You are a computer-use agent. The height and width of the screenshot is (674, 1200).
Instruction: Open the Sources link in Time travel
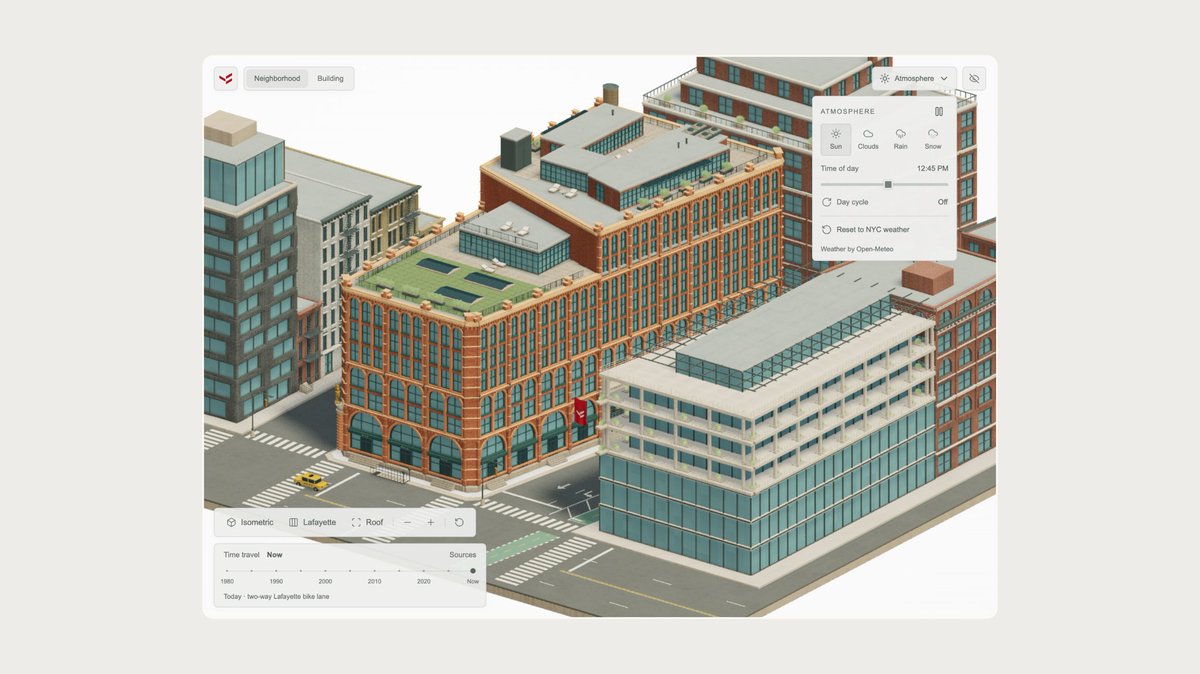463,554
